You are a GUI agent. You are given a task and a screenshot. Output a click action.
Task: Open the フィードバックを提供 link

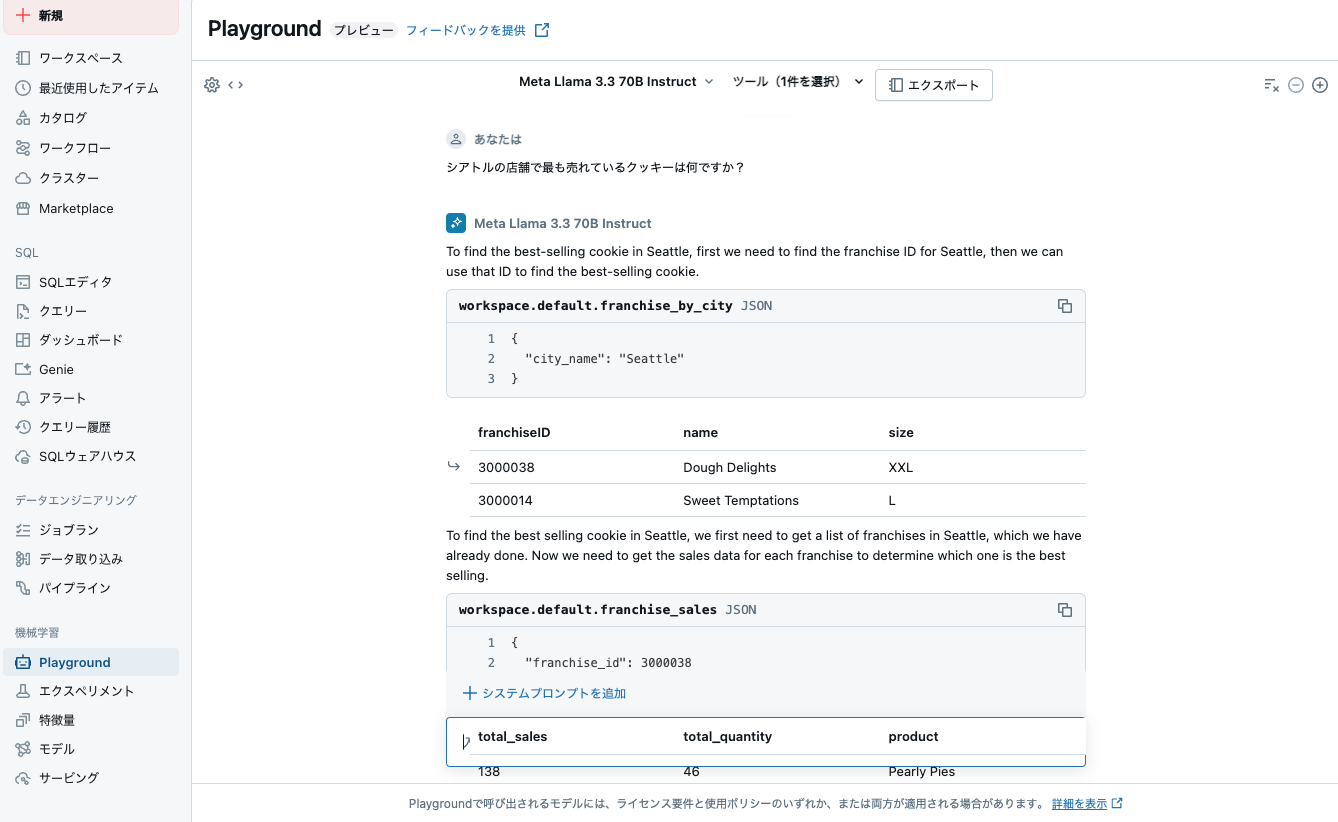(x=466, y=29)
